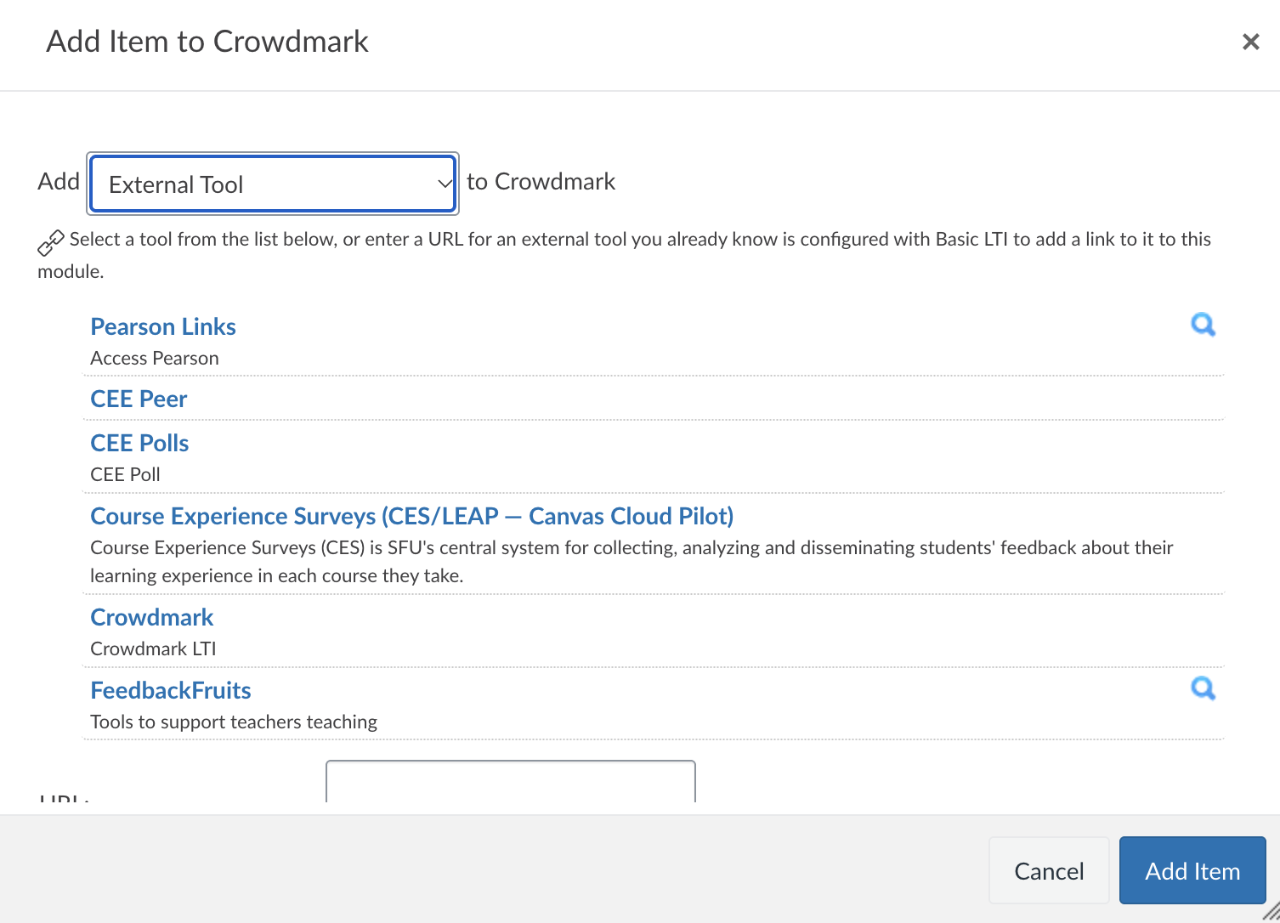The image size is (1280, 923).
Task: Select the Pearson Links tool
Action: (x=163, y=326)
